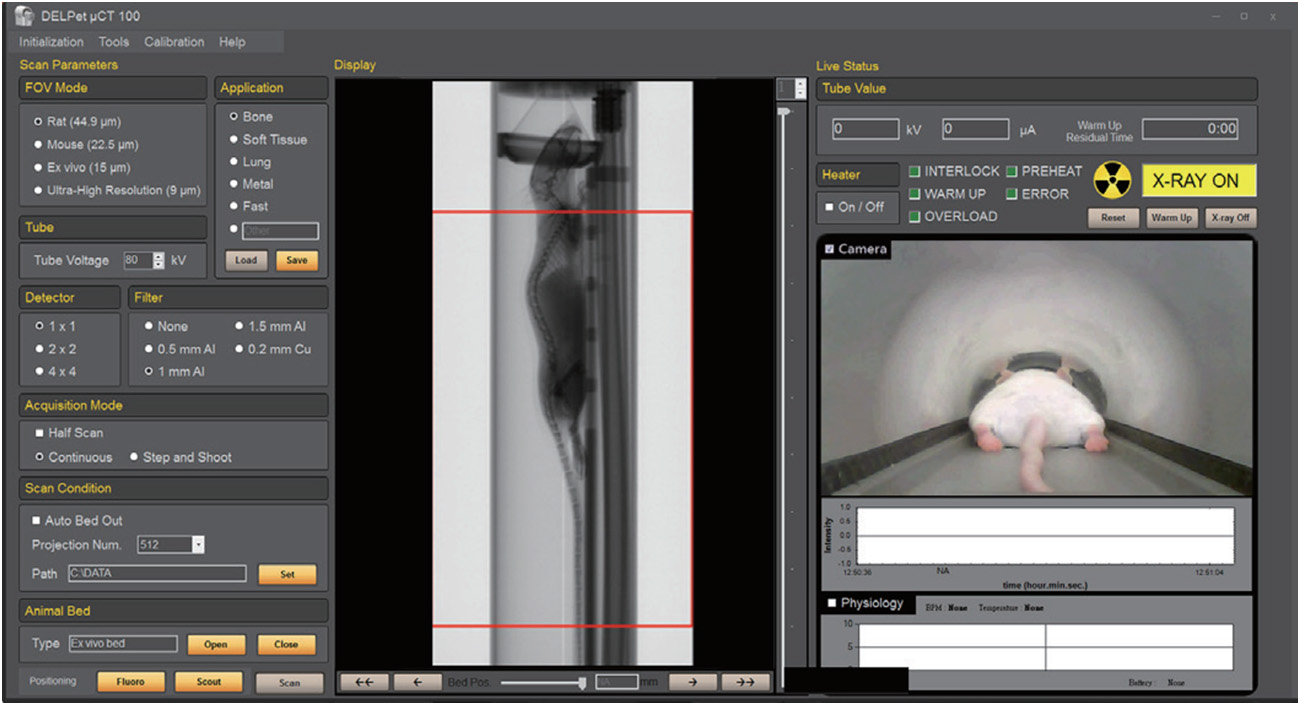This screenshot has width=1300, height=705.
Task: Step bed back with single left arrow
Action: coord(418,682)
